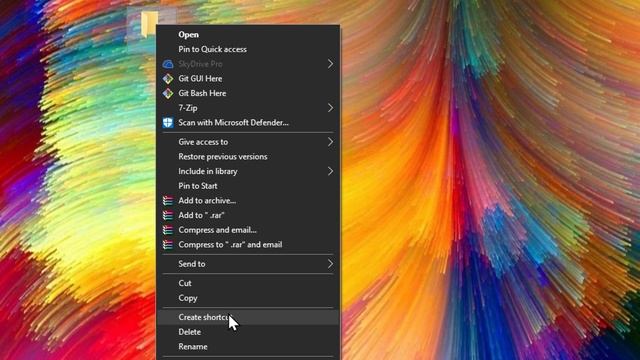This screenshot has width=640, height=360.
Task: Click icon beside Compress to ".rar" and email
Action: click(x=168, y=244)
